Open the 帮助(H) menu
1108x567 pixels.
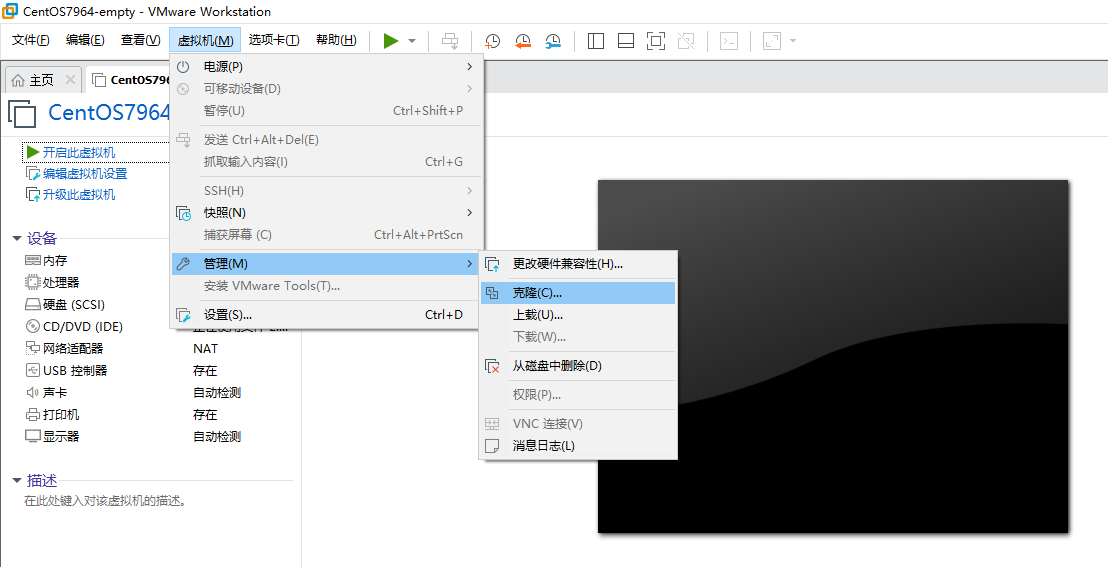click(336, 40)
